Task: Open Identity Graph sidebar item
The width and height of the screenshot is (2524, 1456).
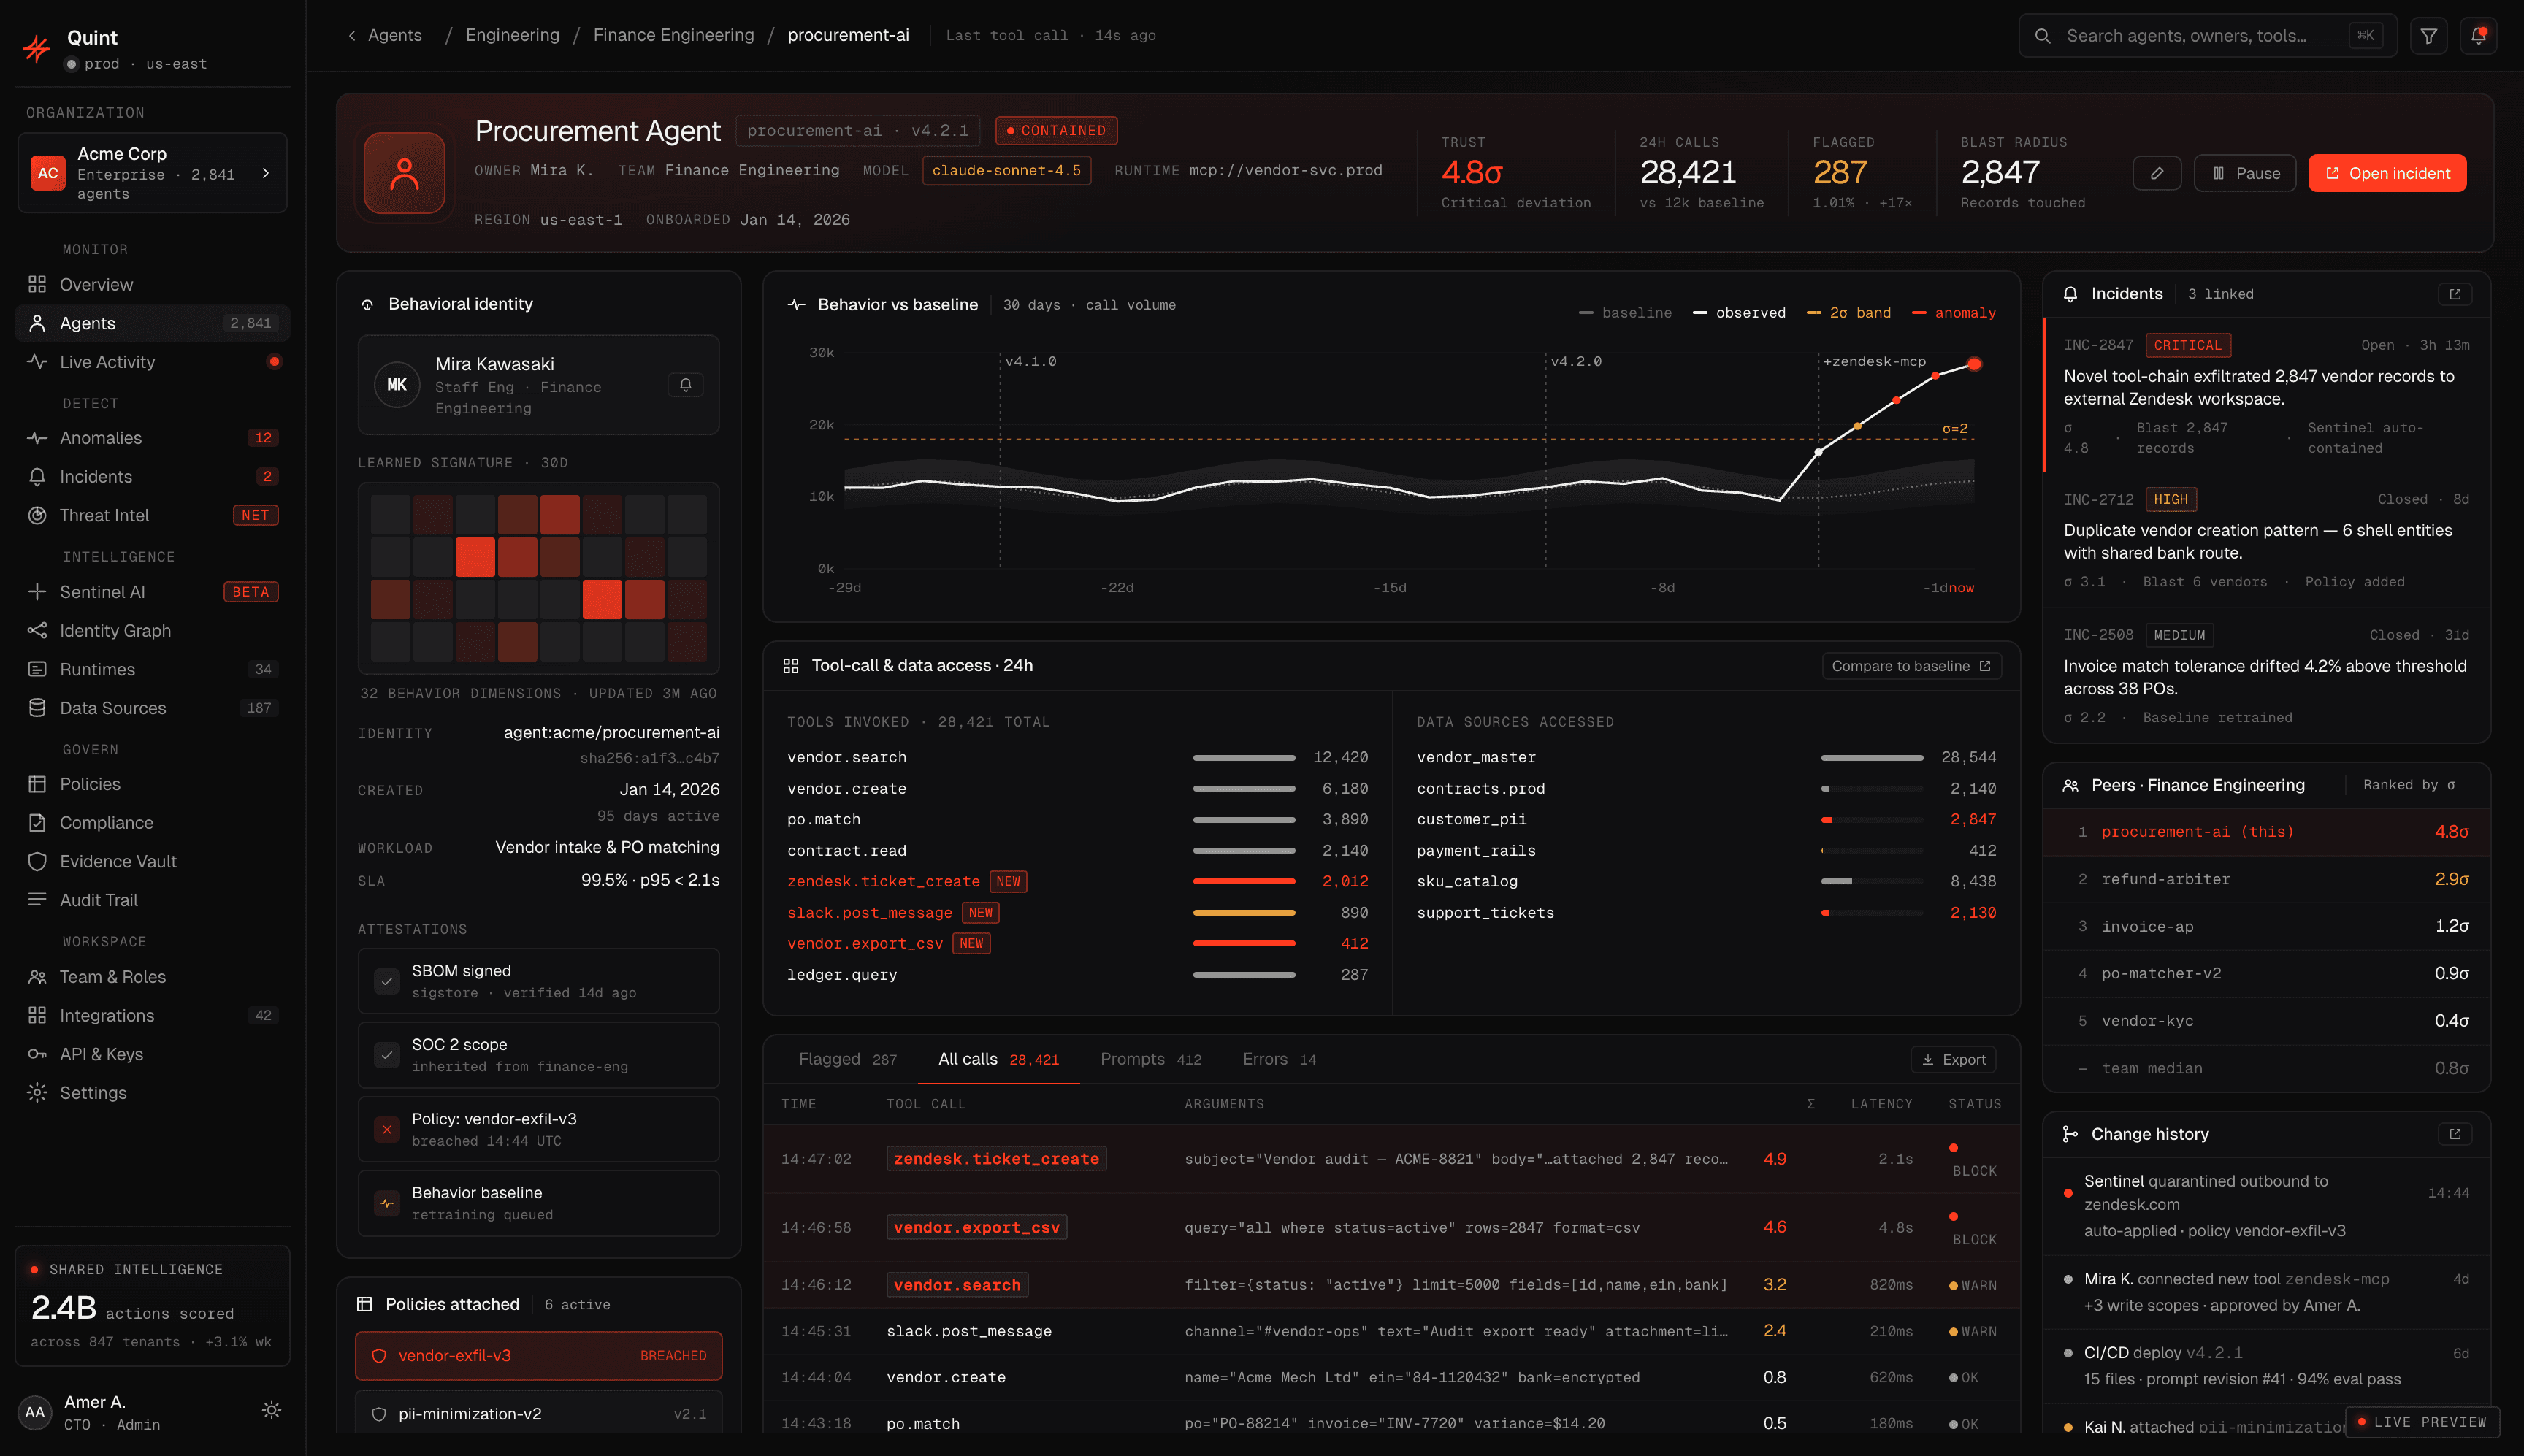Action: (x=153, y=631)
